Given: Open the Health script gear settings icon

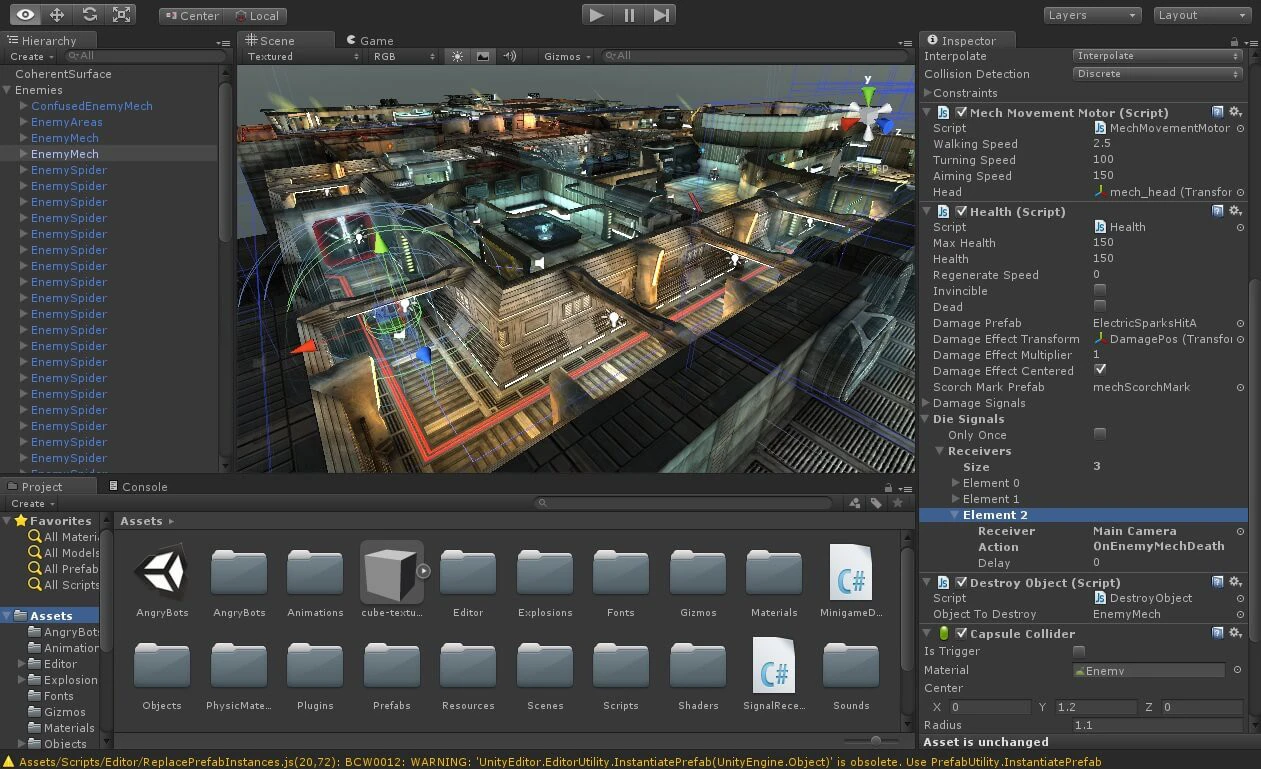Looking at the screenshot, I should point(1236,211).
